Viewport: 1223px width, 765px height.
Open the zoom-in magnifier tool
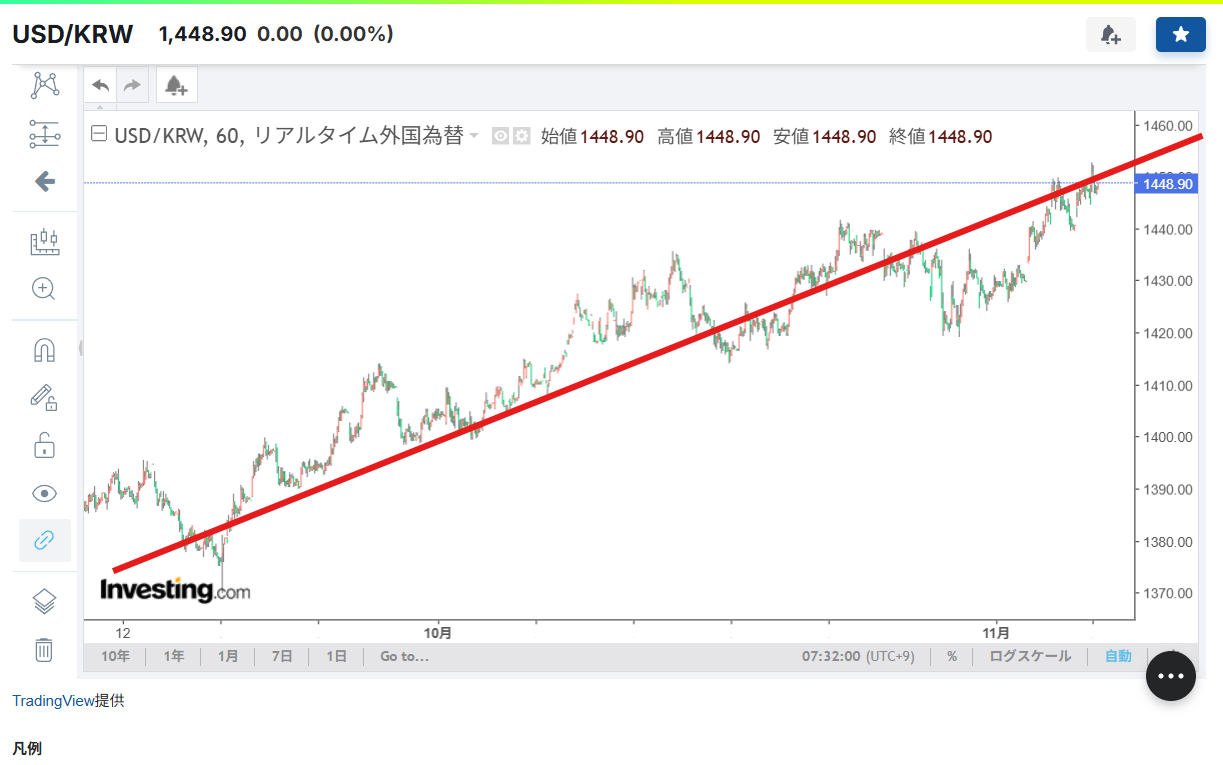[x=44, y=289]
